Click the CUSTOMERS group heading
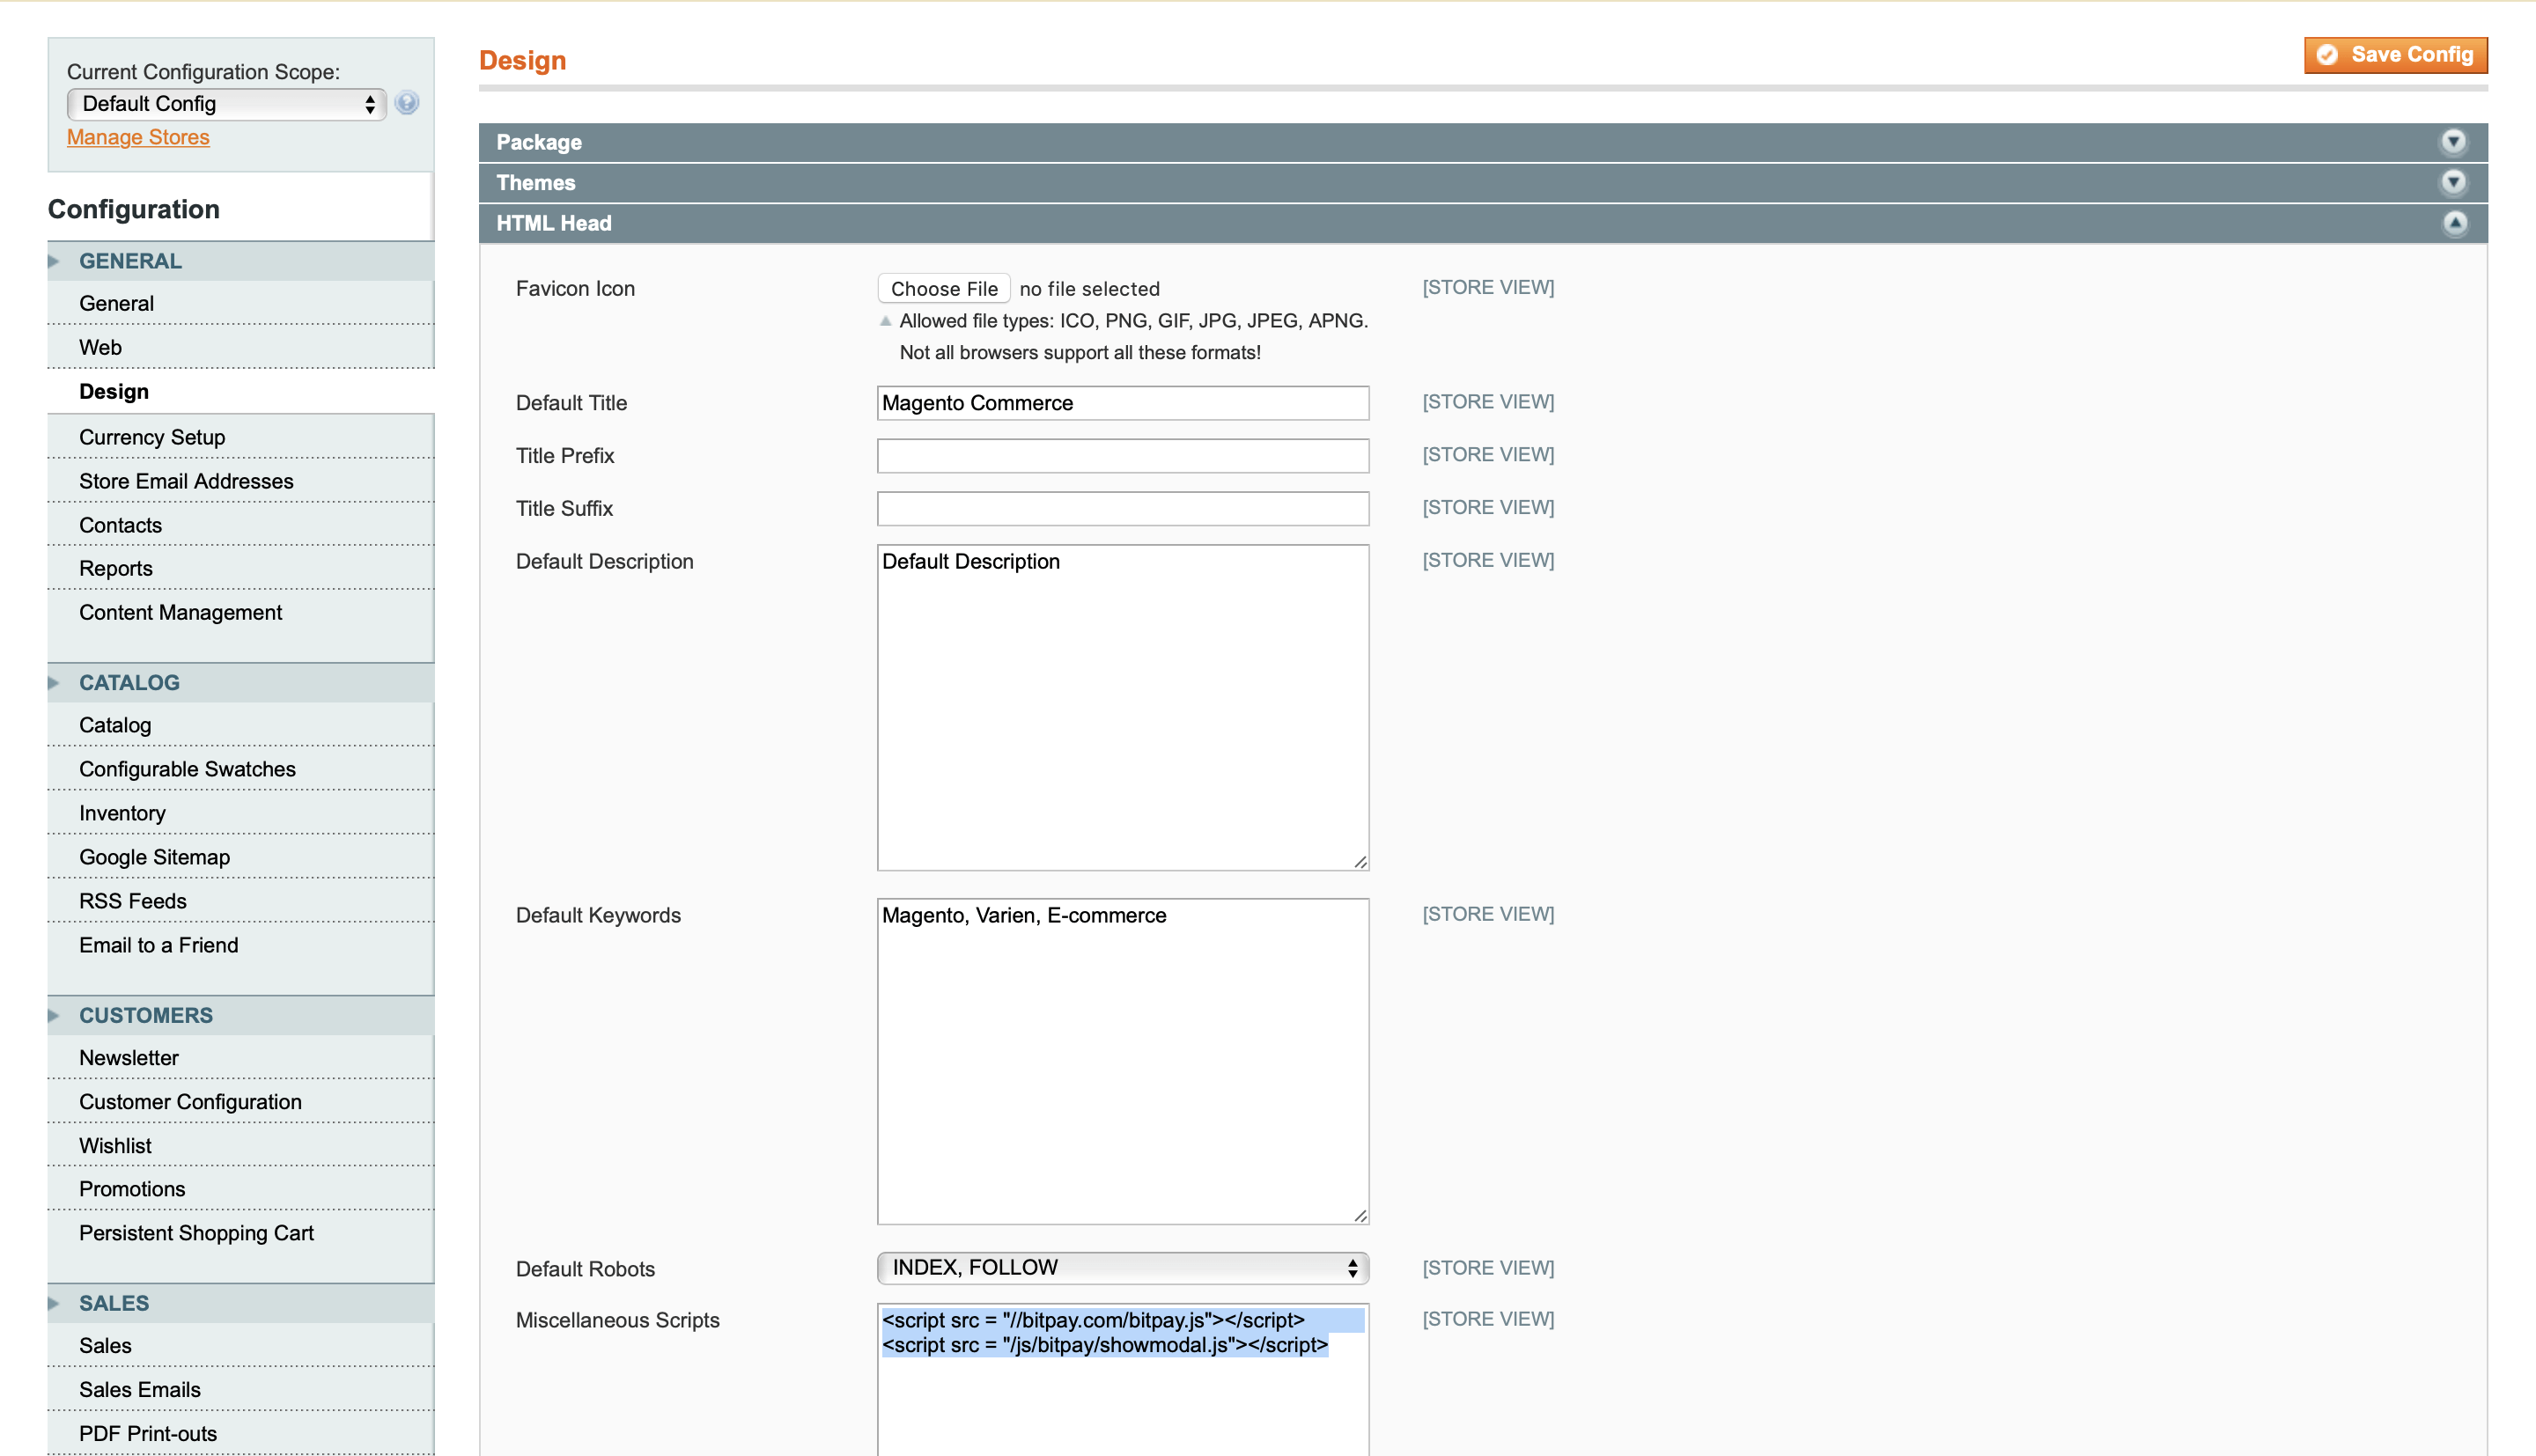Image resolution: width=2536 pixels, height=1456 pixels. pos(146,1016)
